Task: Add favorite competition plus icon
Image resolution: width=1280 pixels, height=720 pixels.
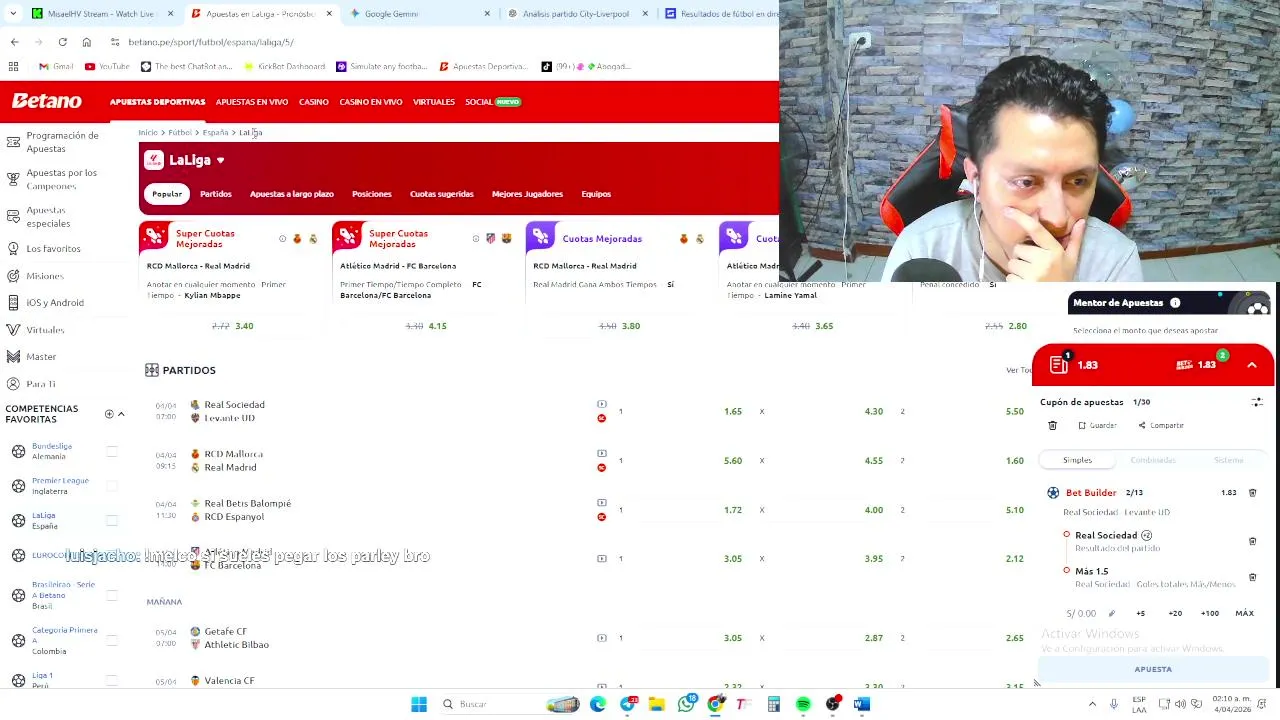Action: (109, 414)
